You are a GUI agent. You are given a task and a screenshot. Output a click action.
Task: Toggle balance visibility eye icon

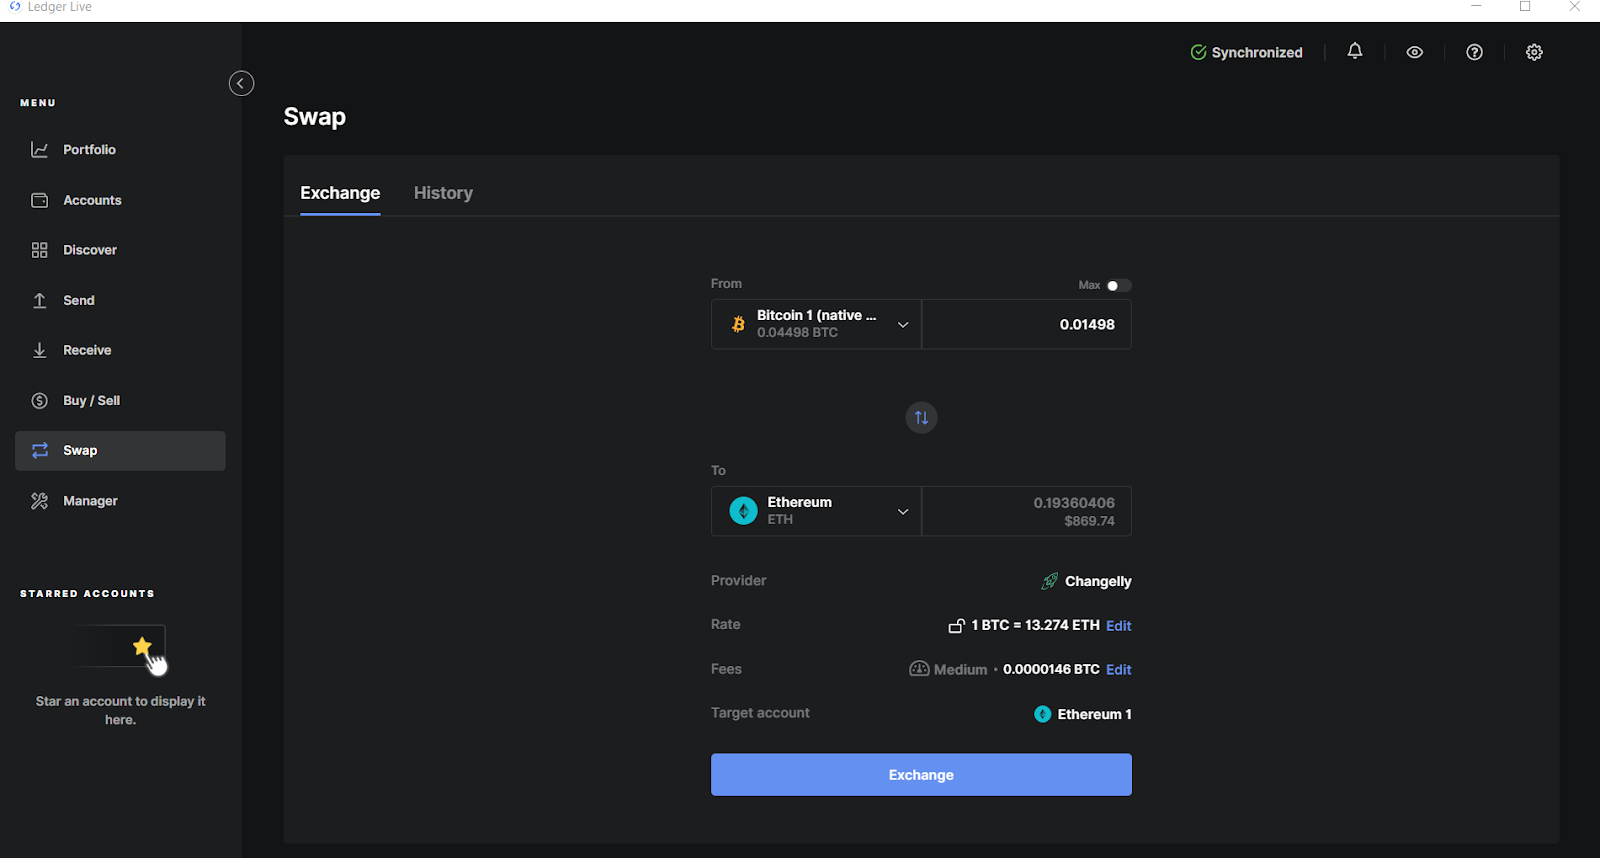pyautogui.click(x=1414, y=52)
